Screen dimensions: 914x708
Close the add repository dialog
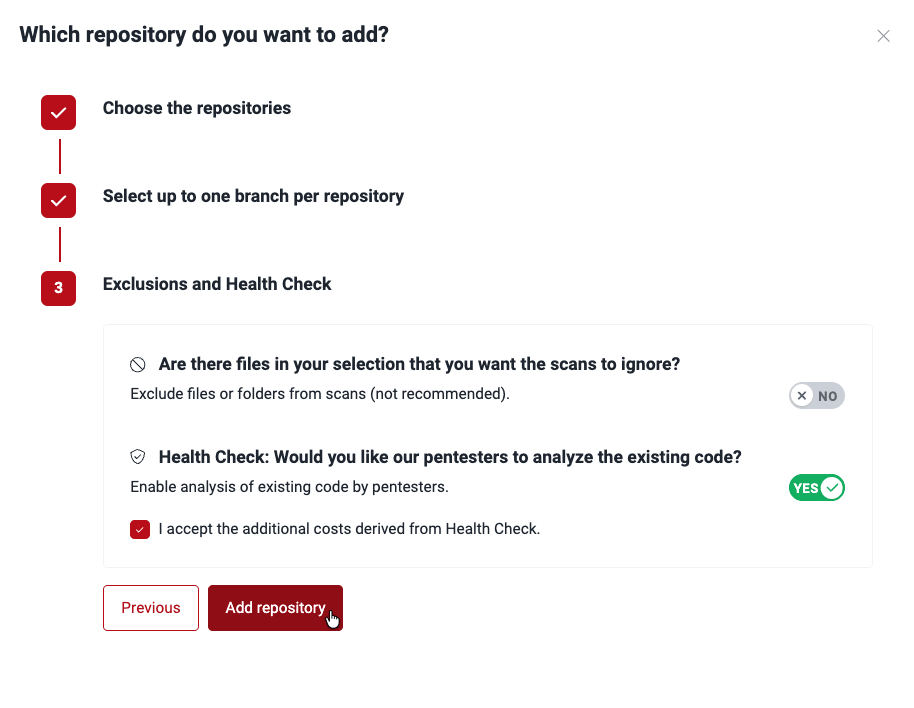click(883, 36)
